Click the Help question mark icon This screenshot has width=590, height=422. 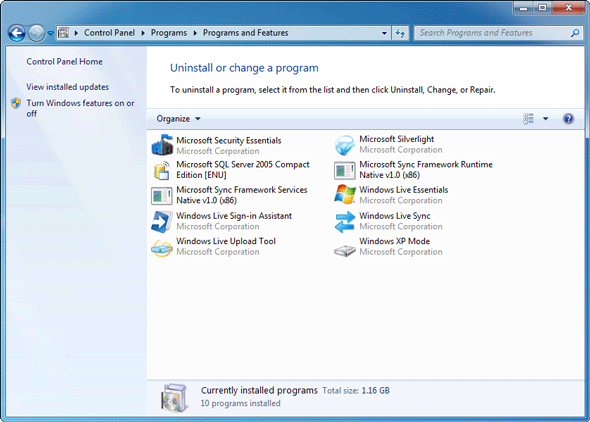tap(568, 119)
